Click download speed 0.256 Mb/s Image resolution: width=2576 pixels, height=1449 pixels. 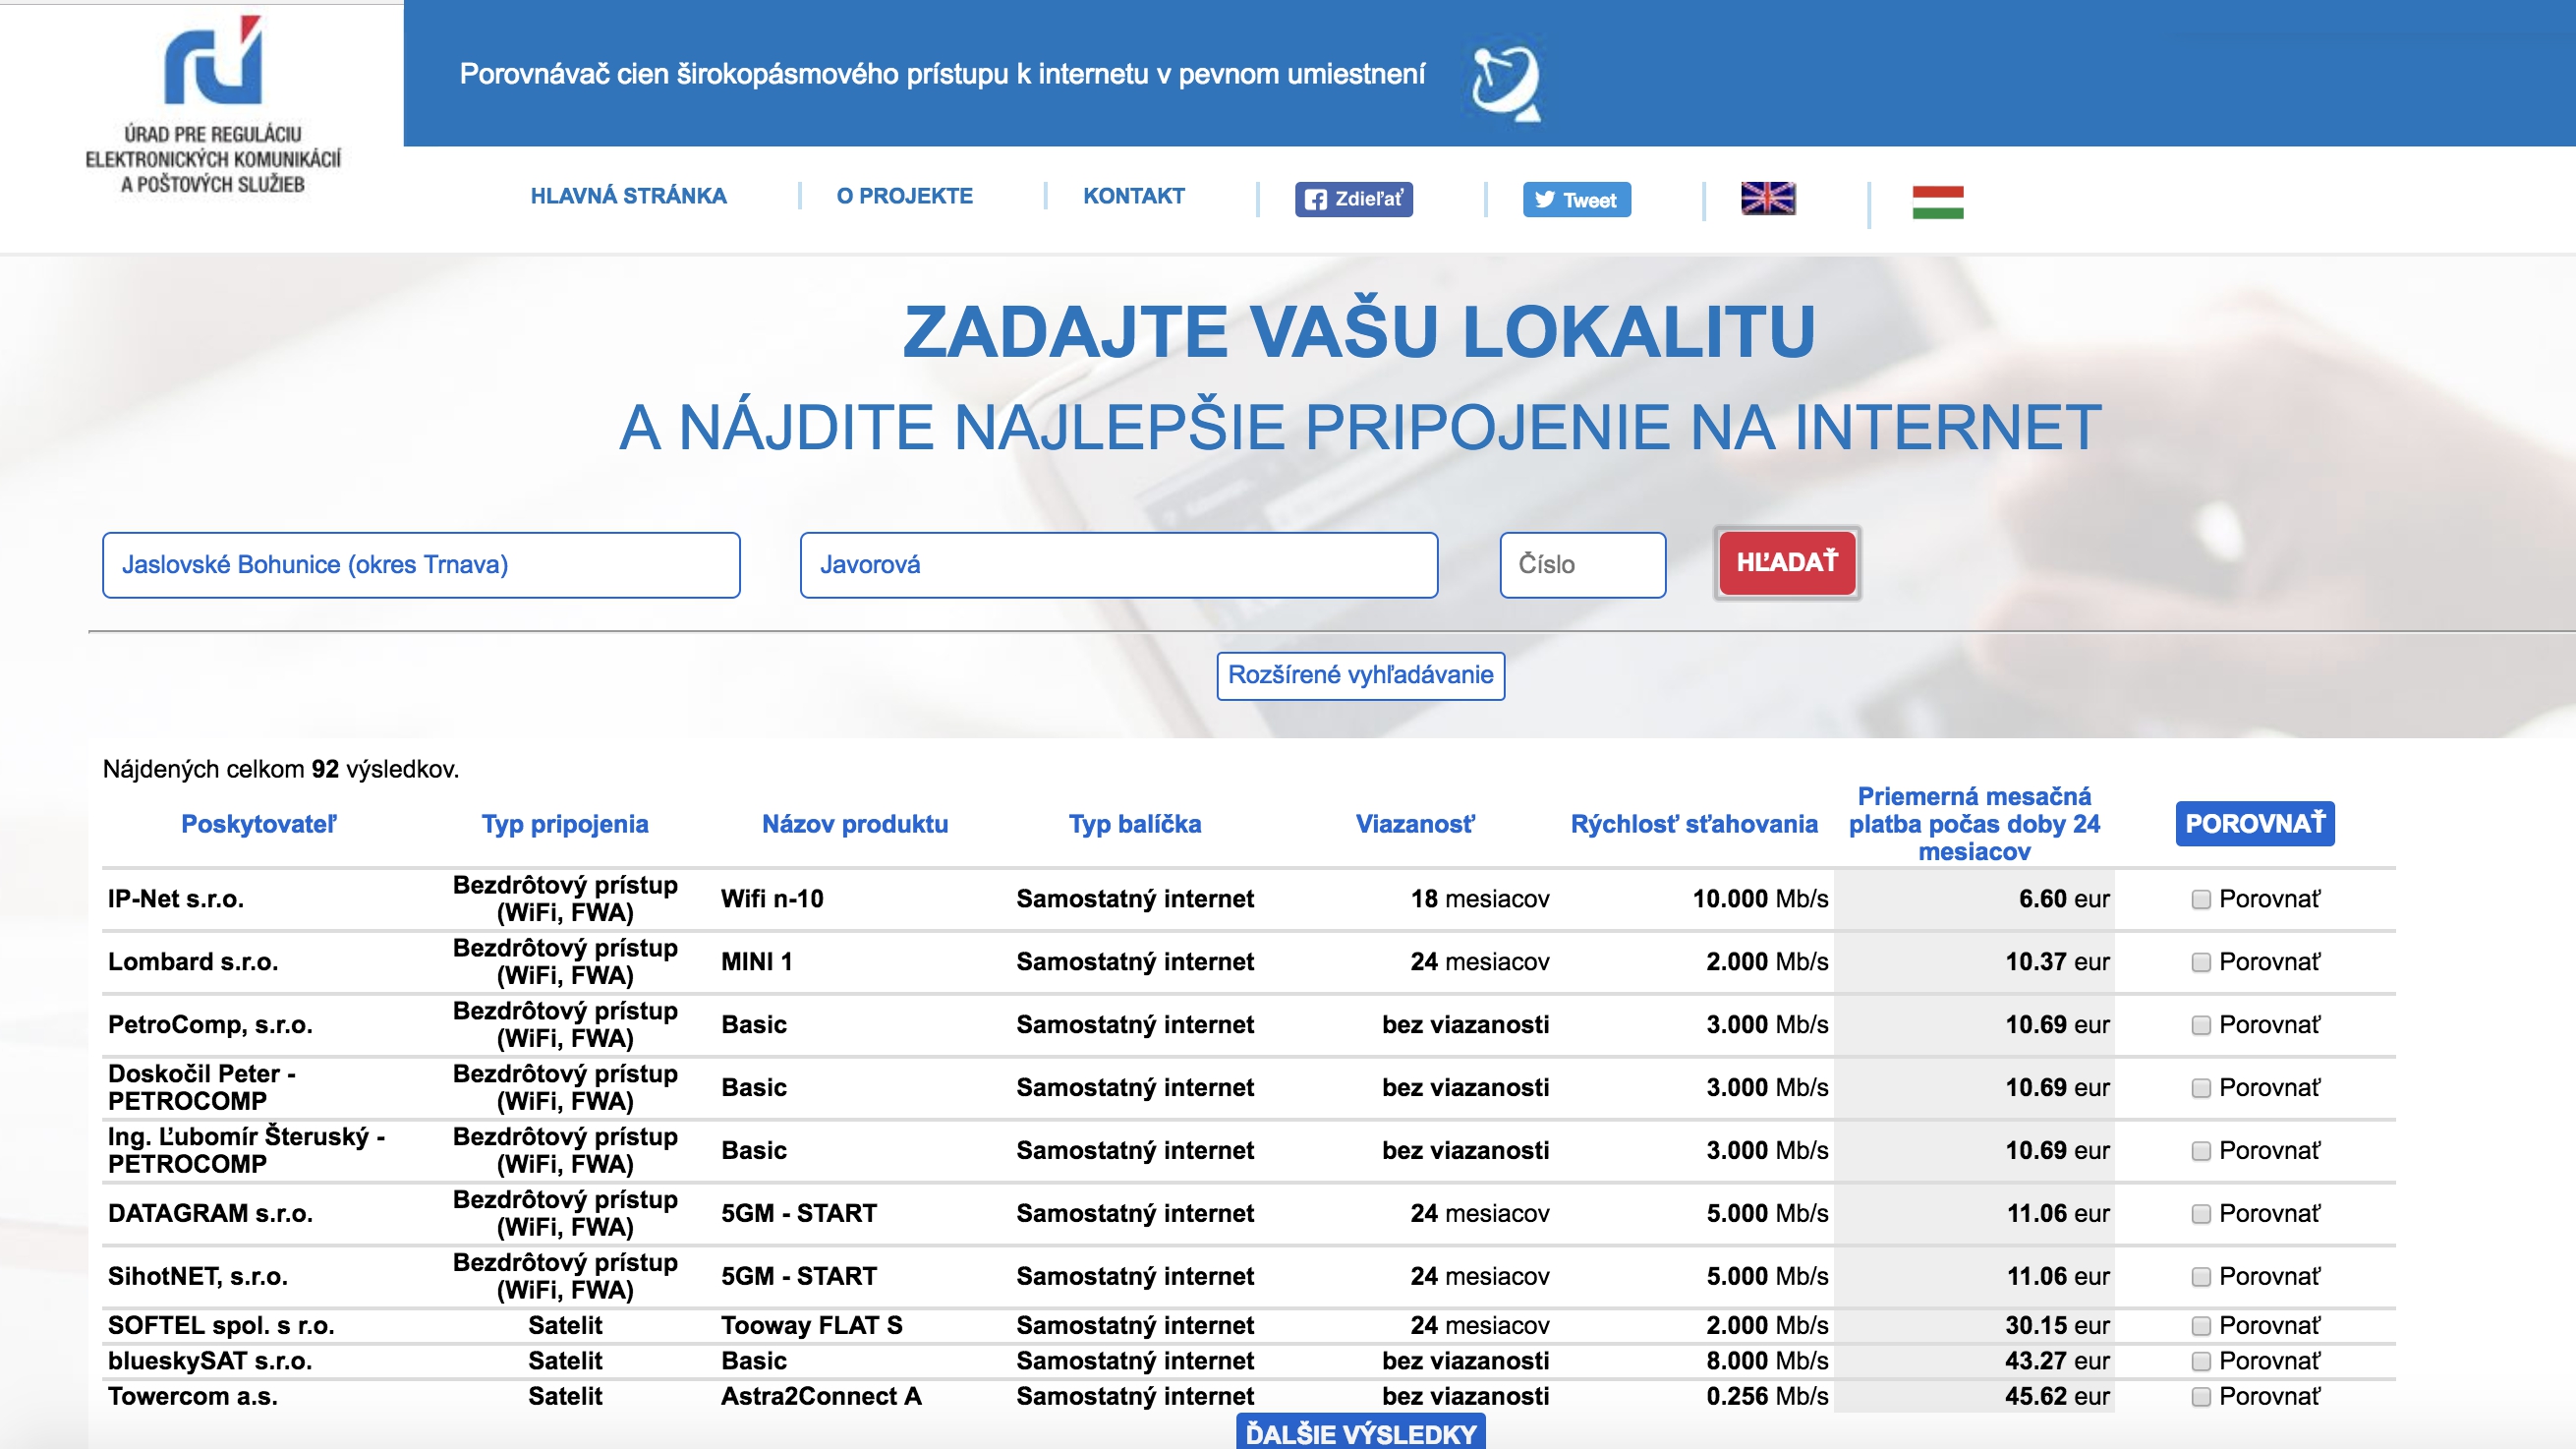(x=1767, y=1396)
